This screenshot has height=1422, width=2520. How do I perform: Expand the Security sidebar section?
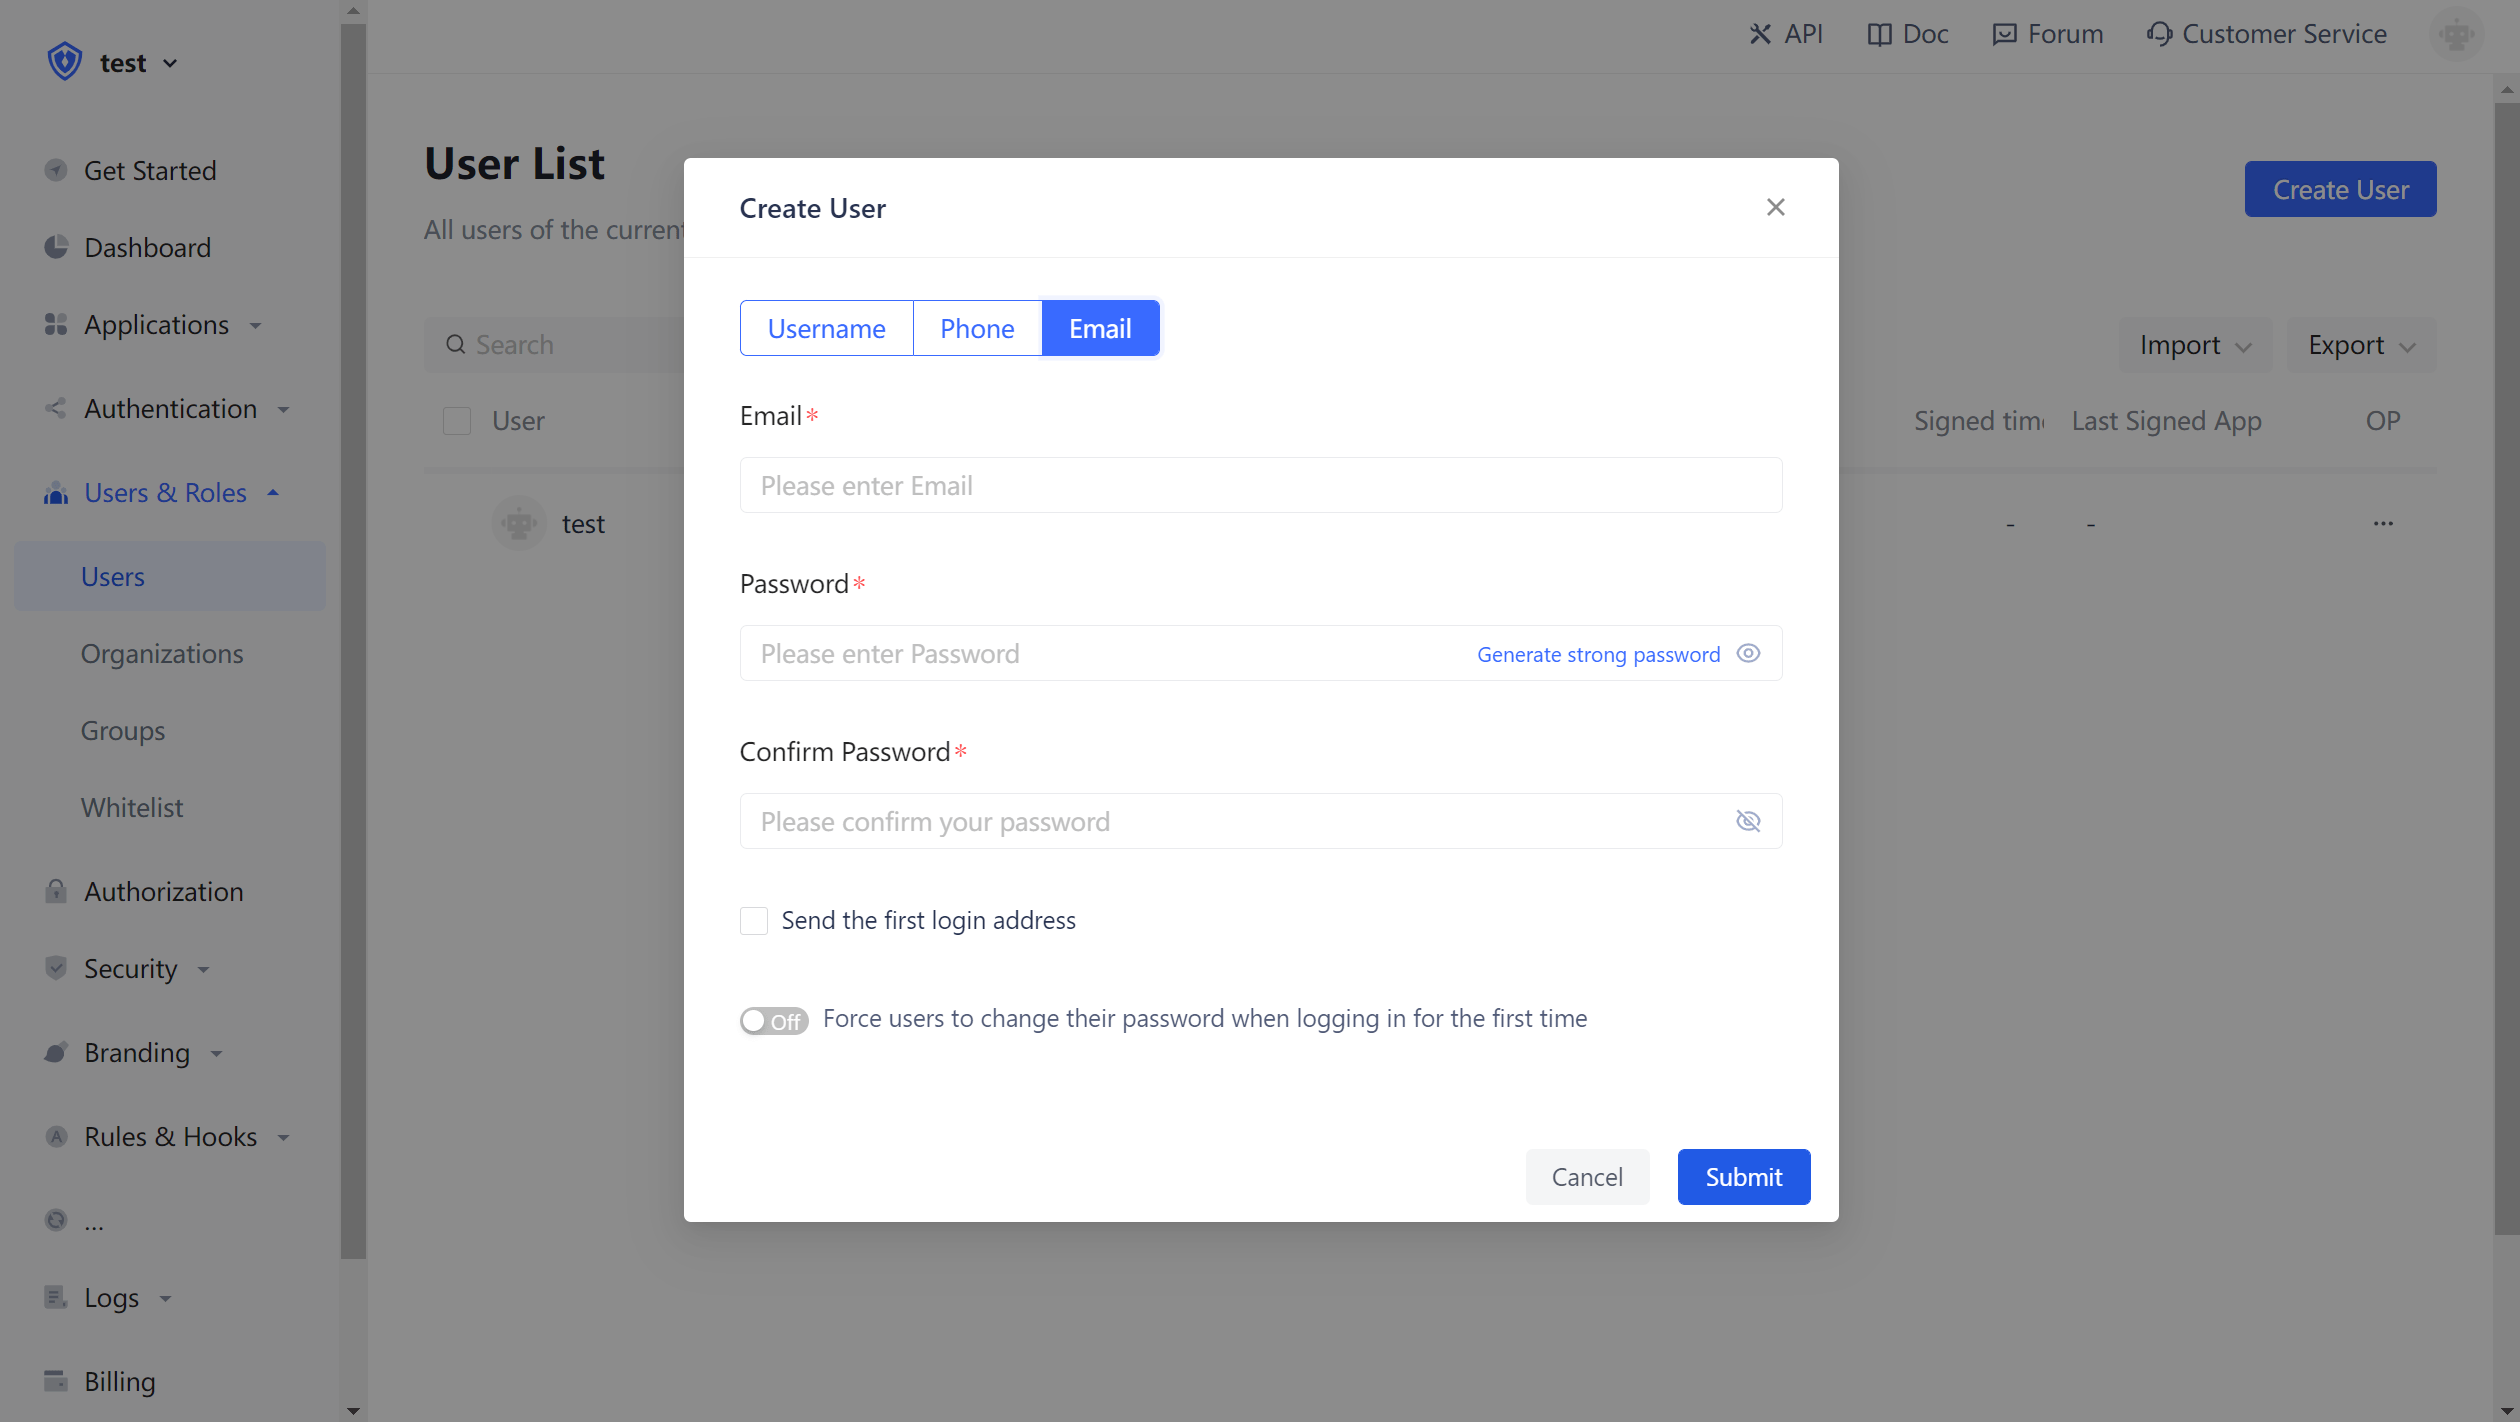tap(131, 969)
